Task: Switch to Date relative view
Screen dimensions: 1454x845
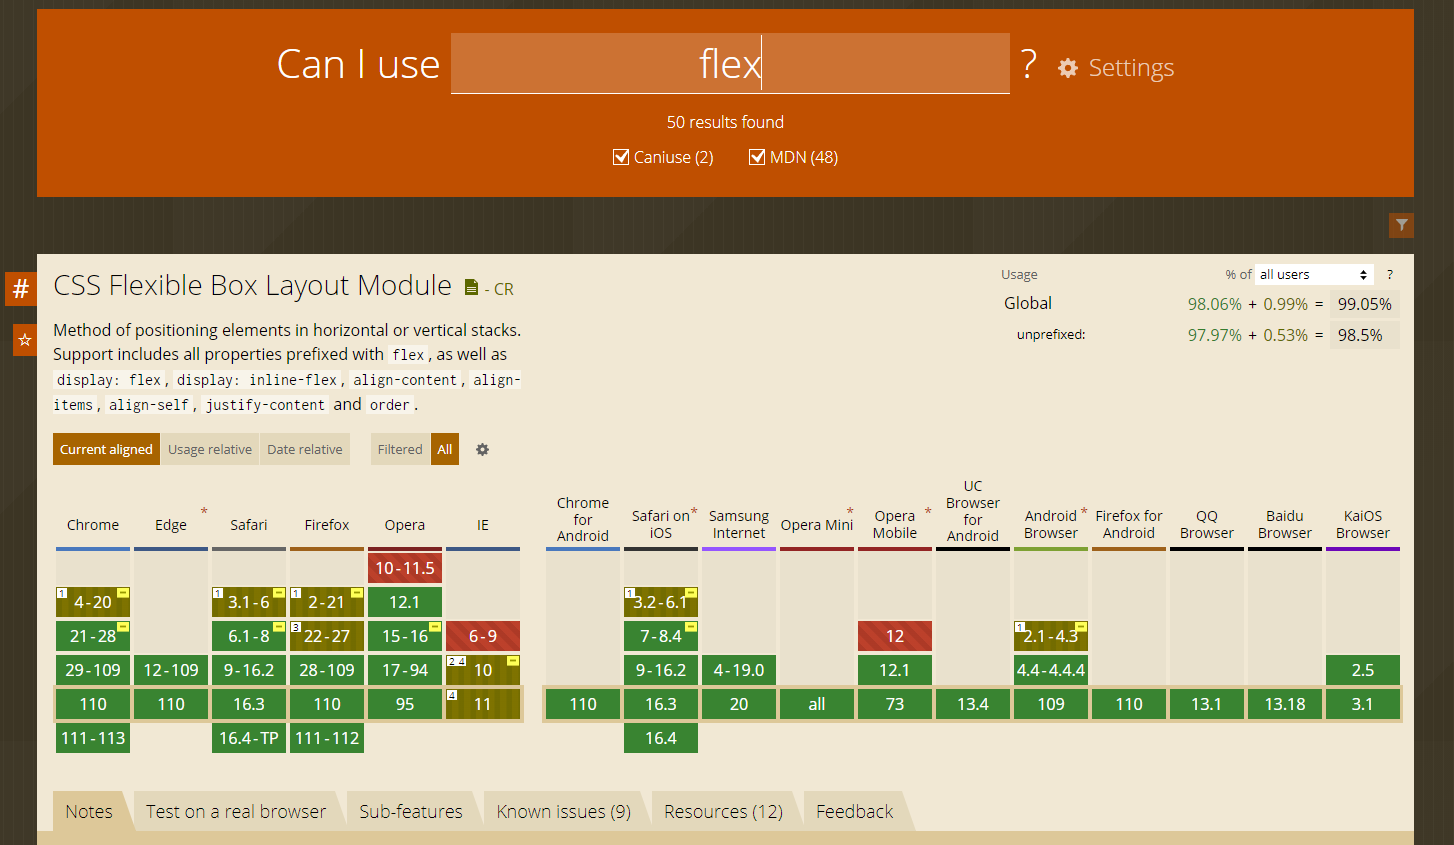Action: [x=305, y=449]
